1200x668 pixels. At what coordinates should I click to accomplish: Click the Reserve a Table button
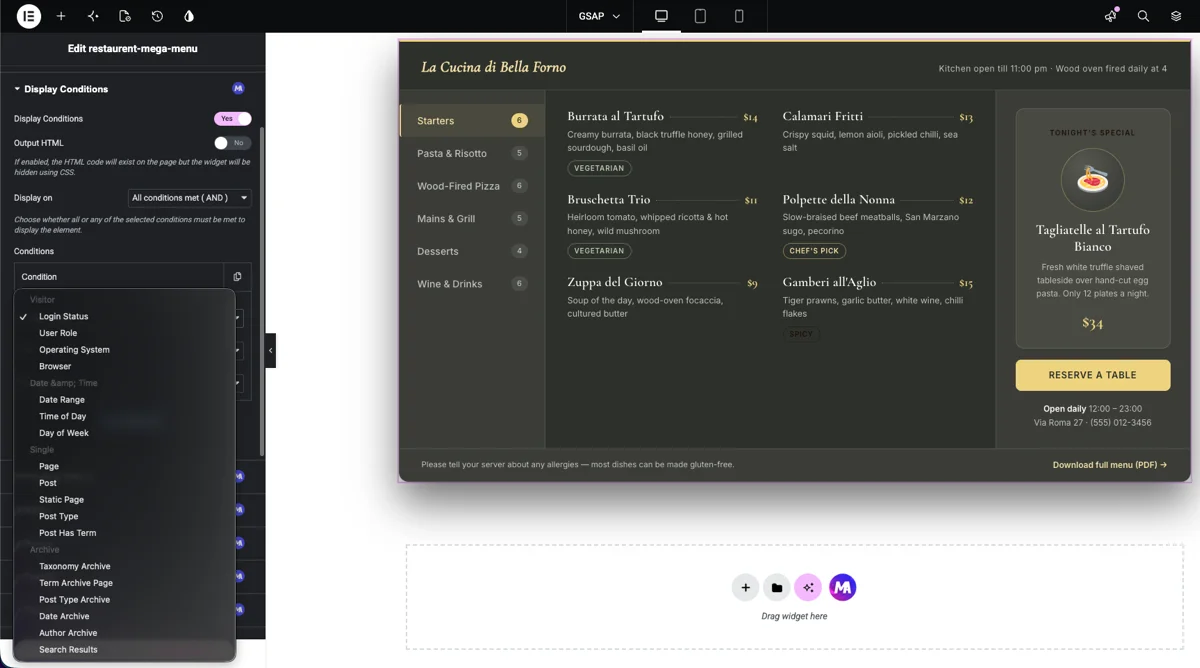pyautogui.click(x=1093, y=375)
